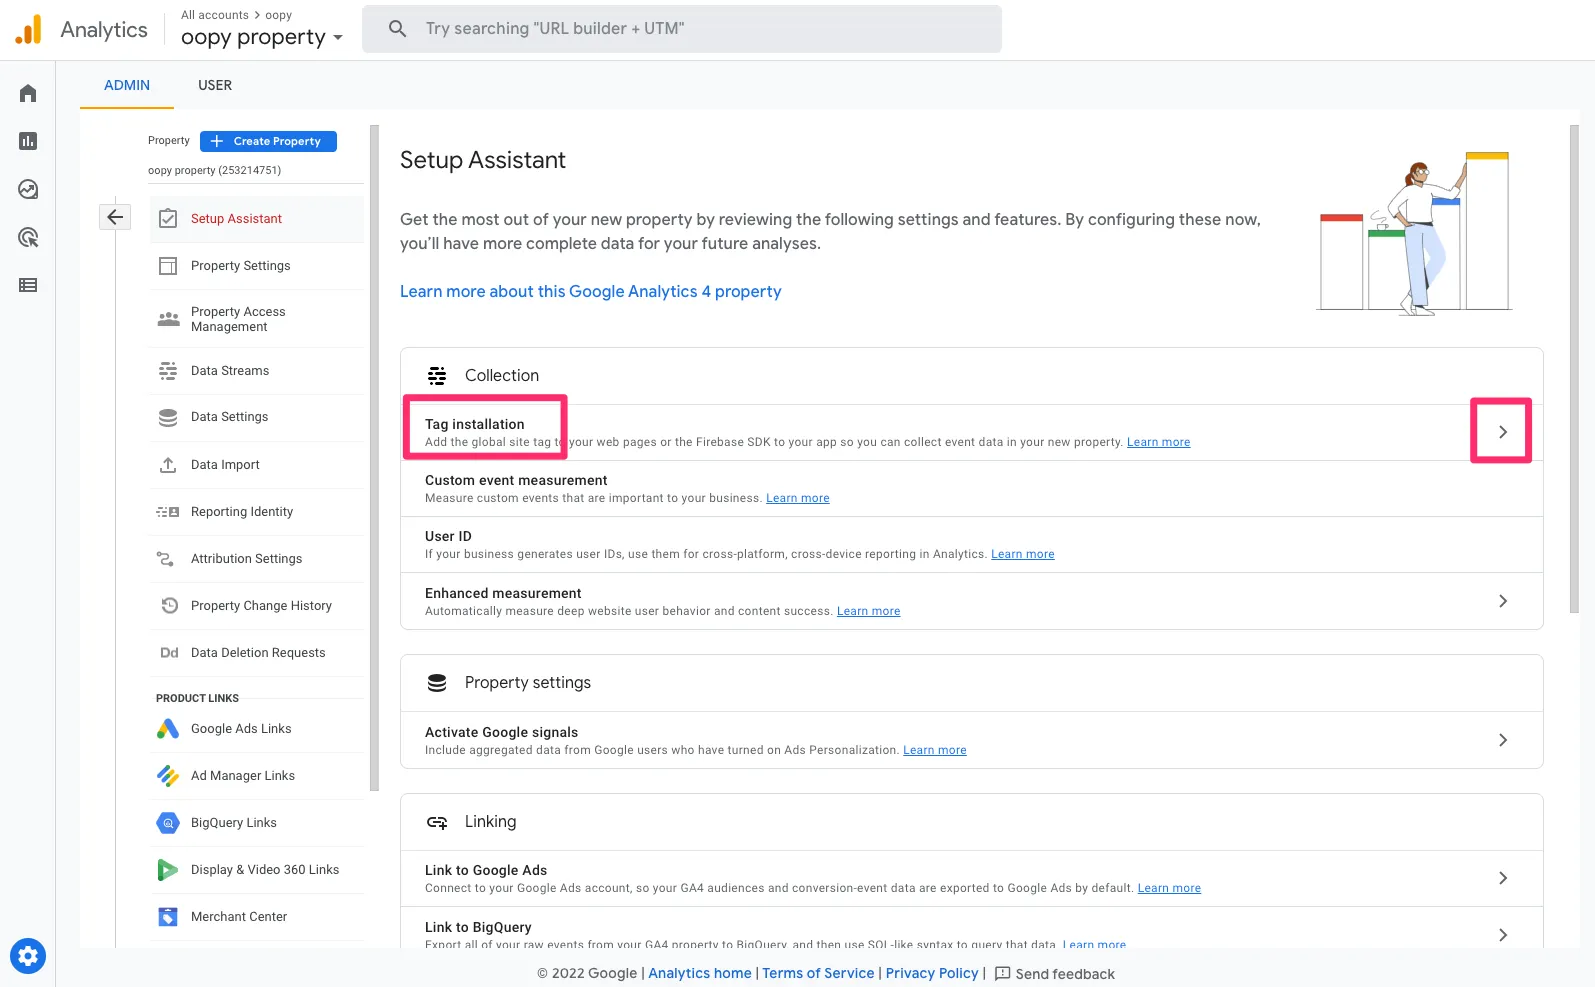The height and width of the screenshot is (987, 1595).
Task: Expand the Enhanced measurement row chevron
Action: [x=1502, y=601]
